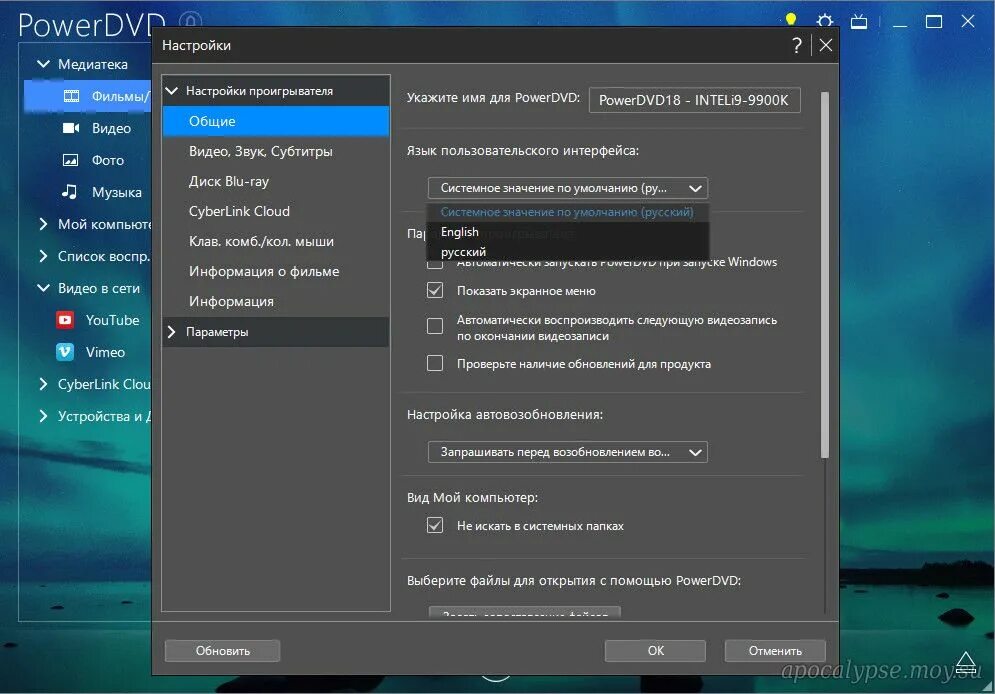Image resolution: width=995 pixels, height=694 pixels.
Task: Select Общие settings category
Action: tap(276, 121)
